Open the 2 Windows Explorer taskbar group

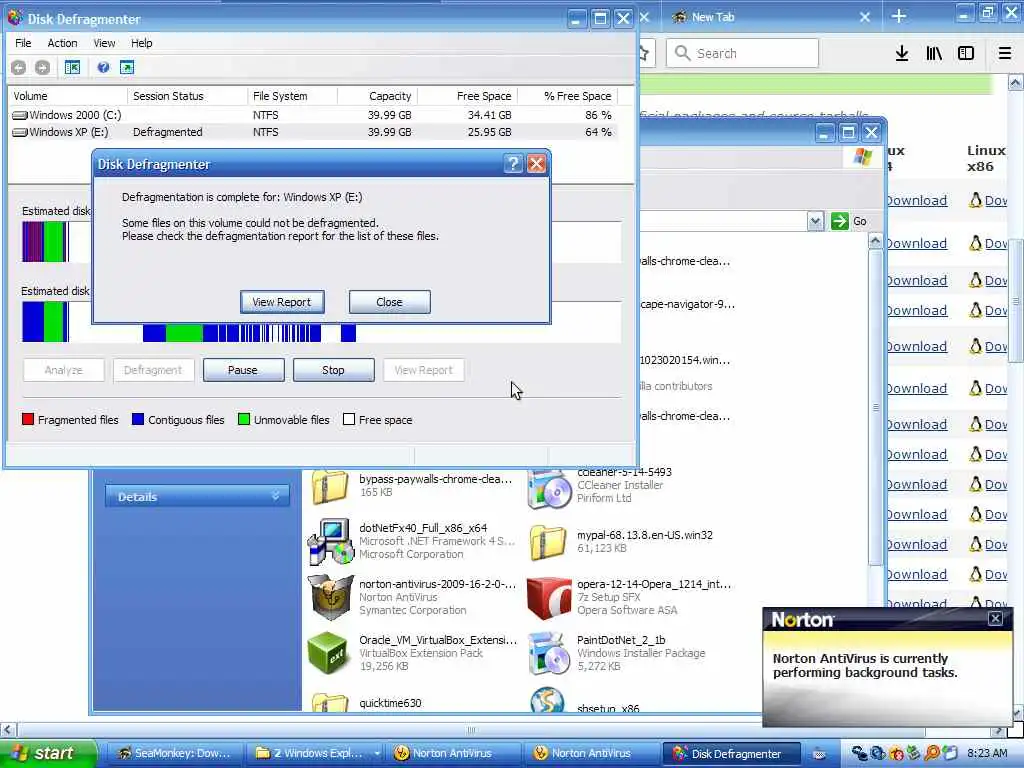[x=317, y=753]
